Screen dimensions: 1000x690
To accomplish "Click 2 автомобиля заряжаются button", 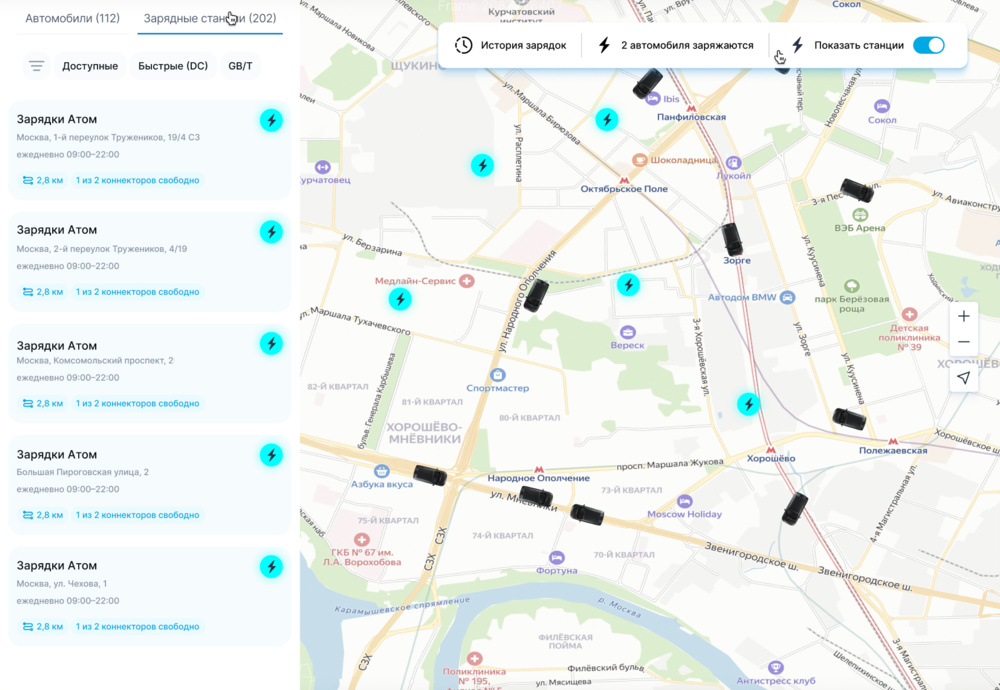I will tap(675, 45).
